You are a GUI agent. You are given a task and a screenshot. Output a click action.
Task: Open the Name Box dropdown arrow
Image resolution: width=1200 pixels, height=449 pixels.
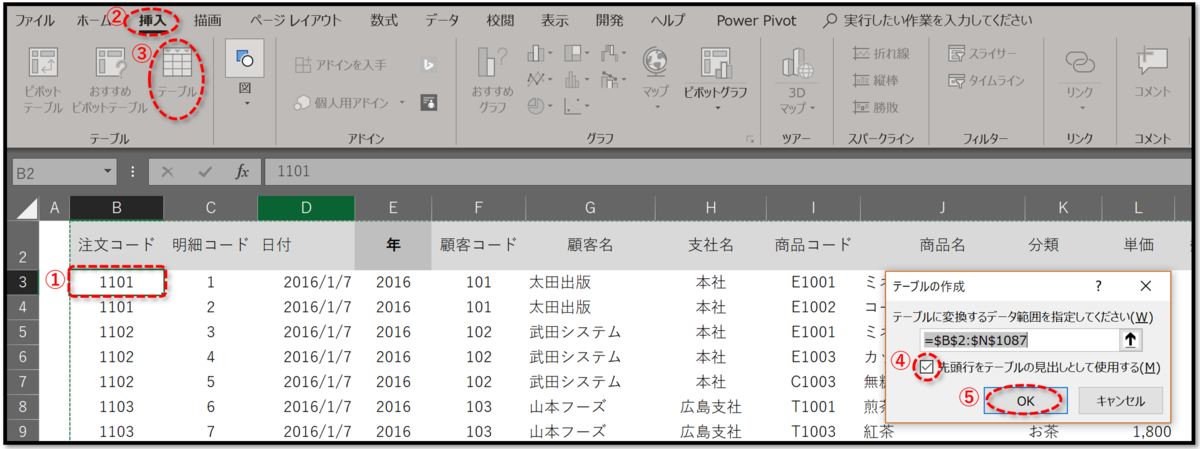pos(107,172)
